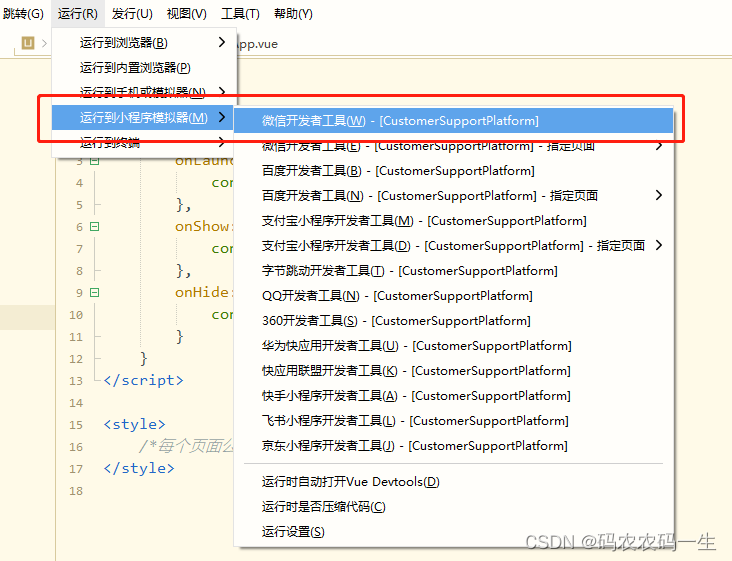The width and height of the screenshot is (732, 561).
Task: Open the 视图(V) menu
Action: click(x=187, y=14)
